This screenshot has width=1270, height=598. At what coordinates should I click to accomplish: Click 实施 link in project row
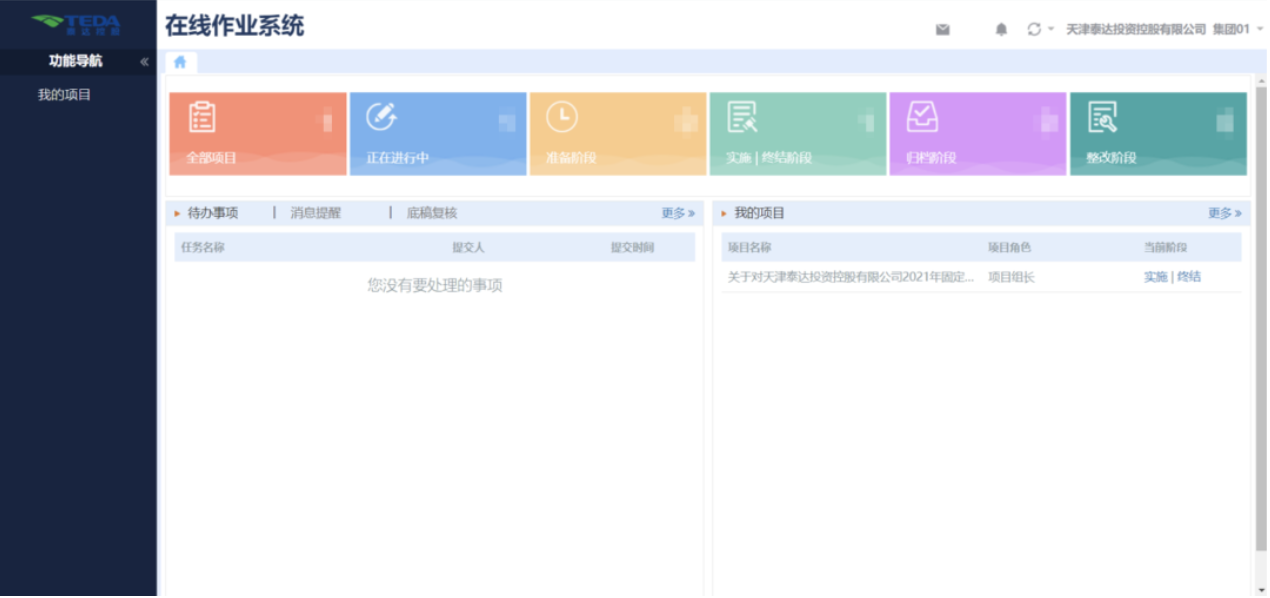(x=1155, y=277)
